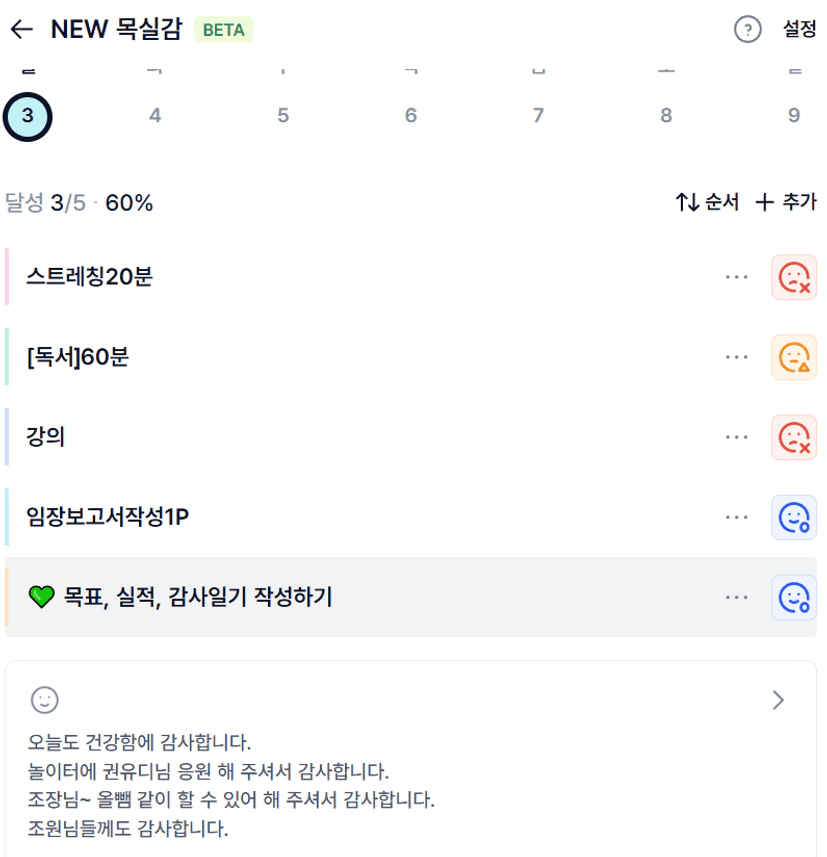The height and width of the screenshot is (857, 827).
Task: Open the three-dot menu for 강의
Action: tap(737, 437)
